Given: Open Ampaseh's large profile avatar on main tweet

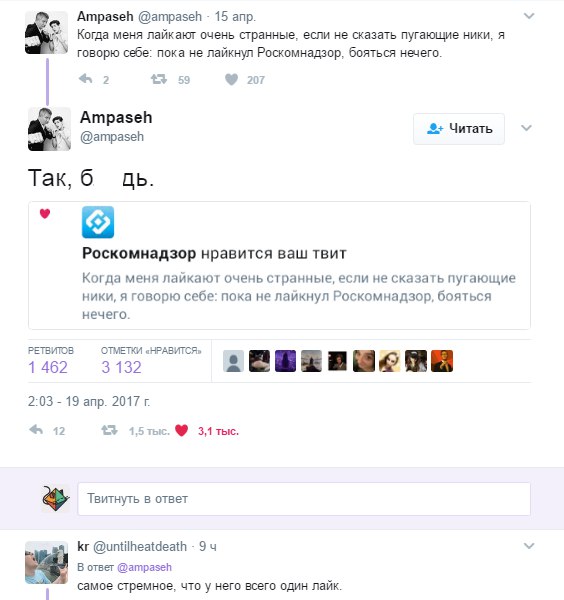Looking at the screenshot, I should click(x=49, y=129).
